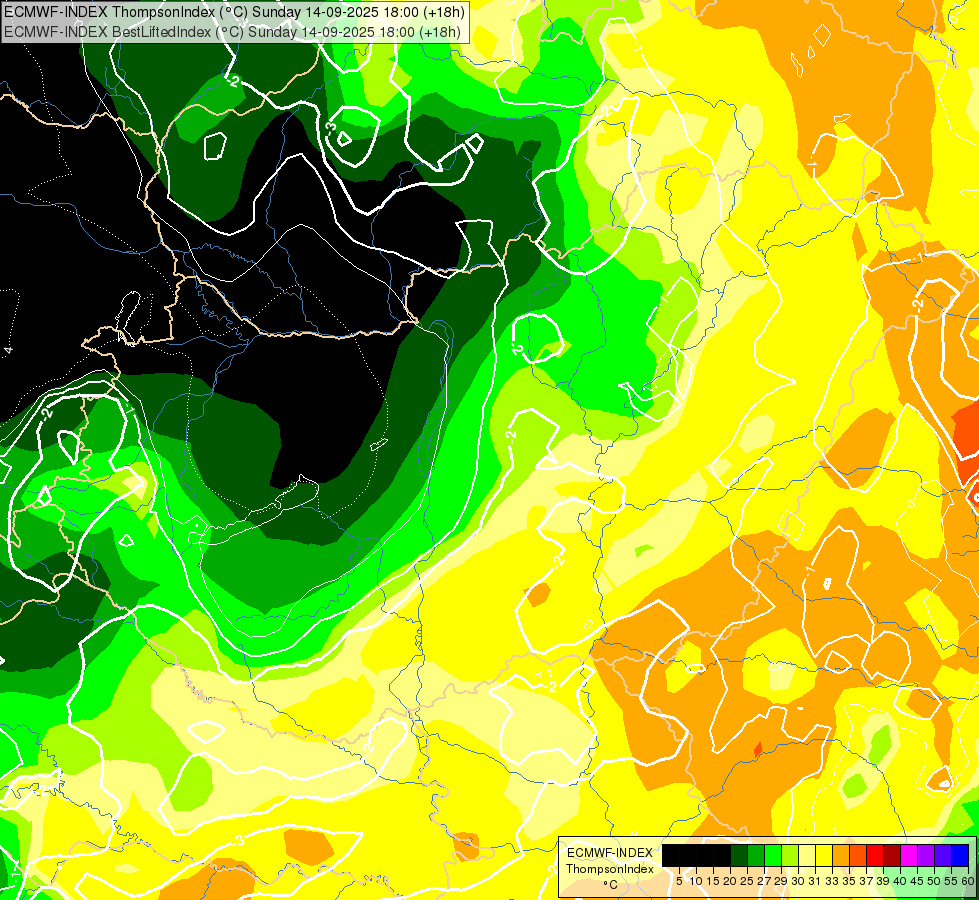Click the legend tick value '30'
Viewport: 979px width, 900px height.
(799, 881)
